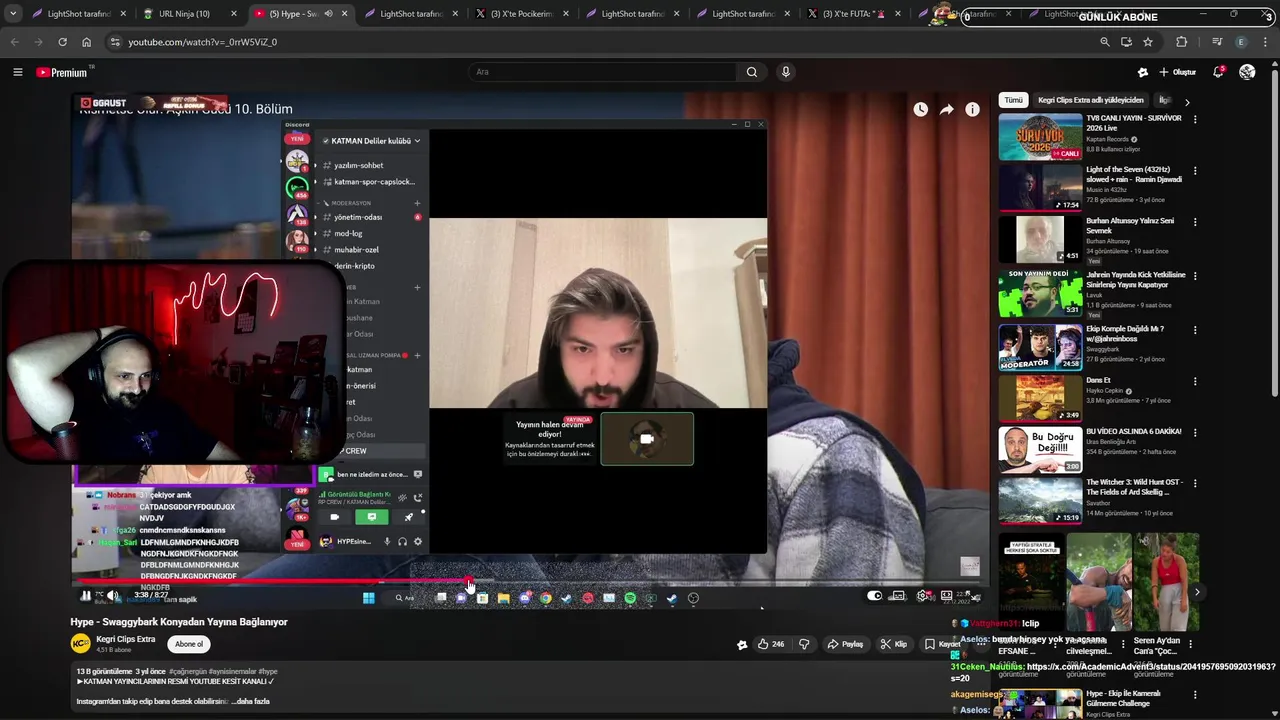Toggle subtitles in the player
This screenshot has width=1280, height=720.
click(x=898, y=596)
